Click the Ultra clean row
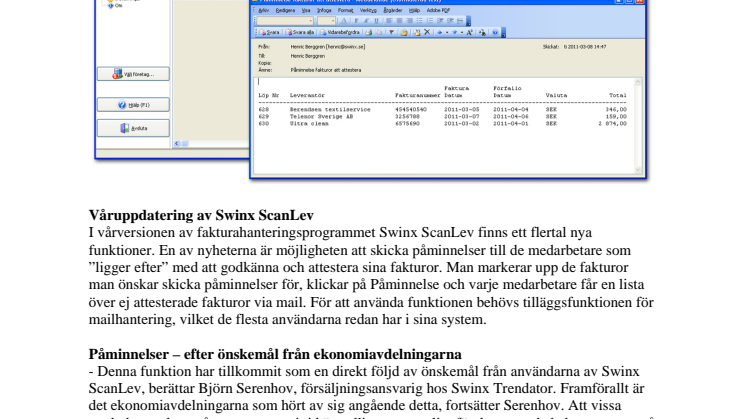The width and height of the screenshot is (746, 419). 442,124
